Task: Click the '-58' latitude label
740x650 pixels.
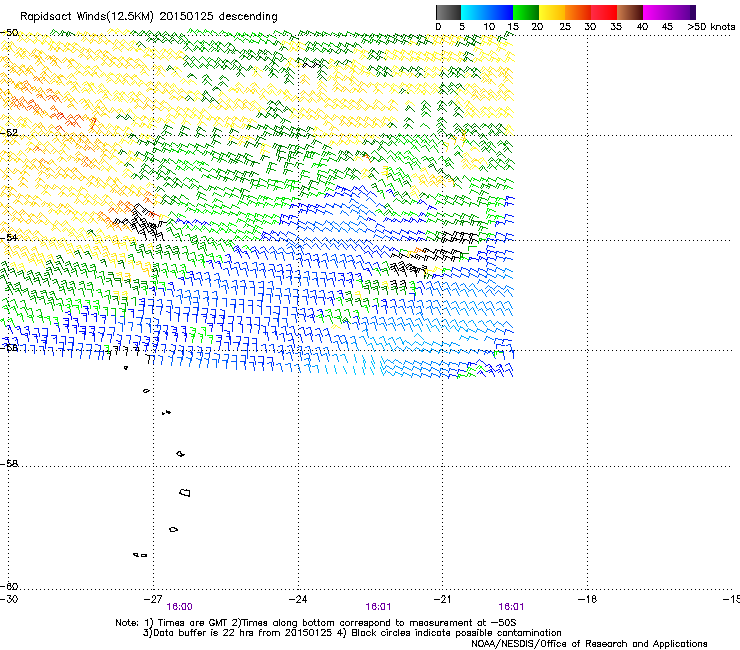Action: point(9,464)
